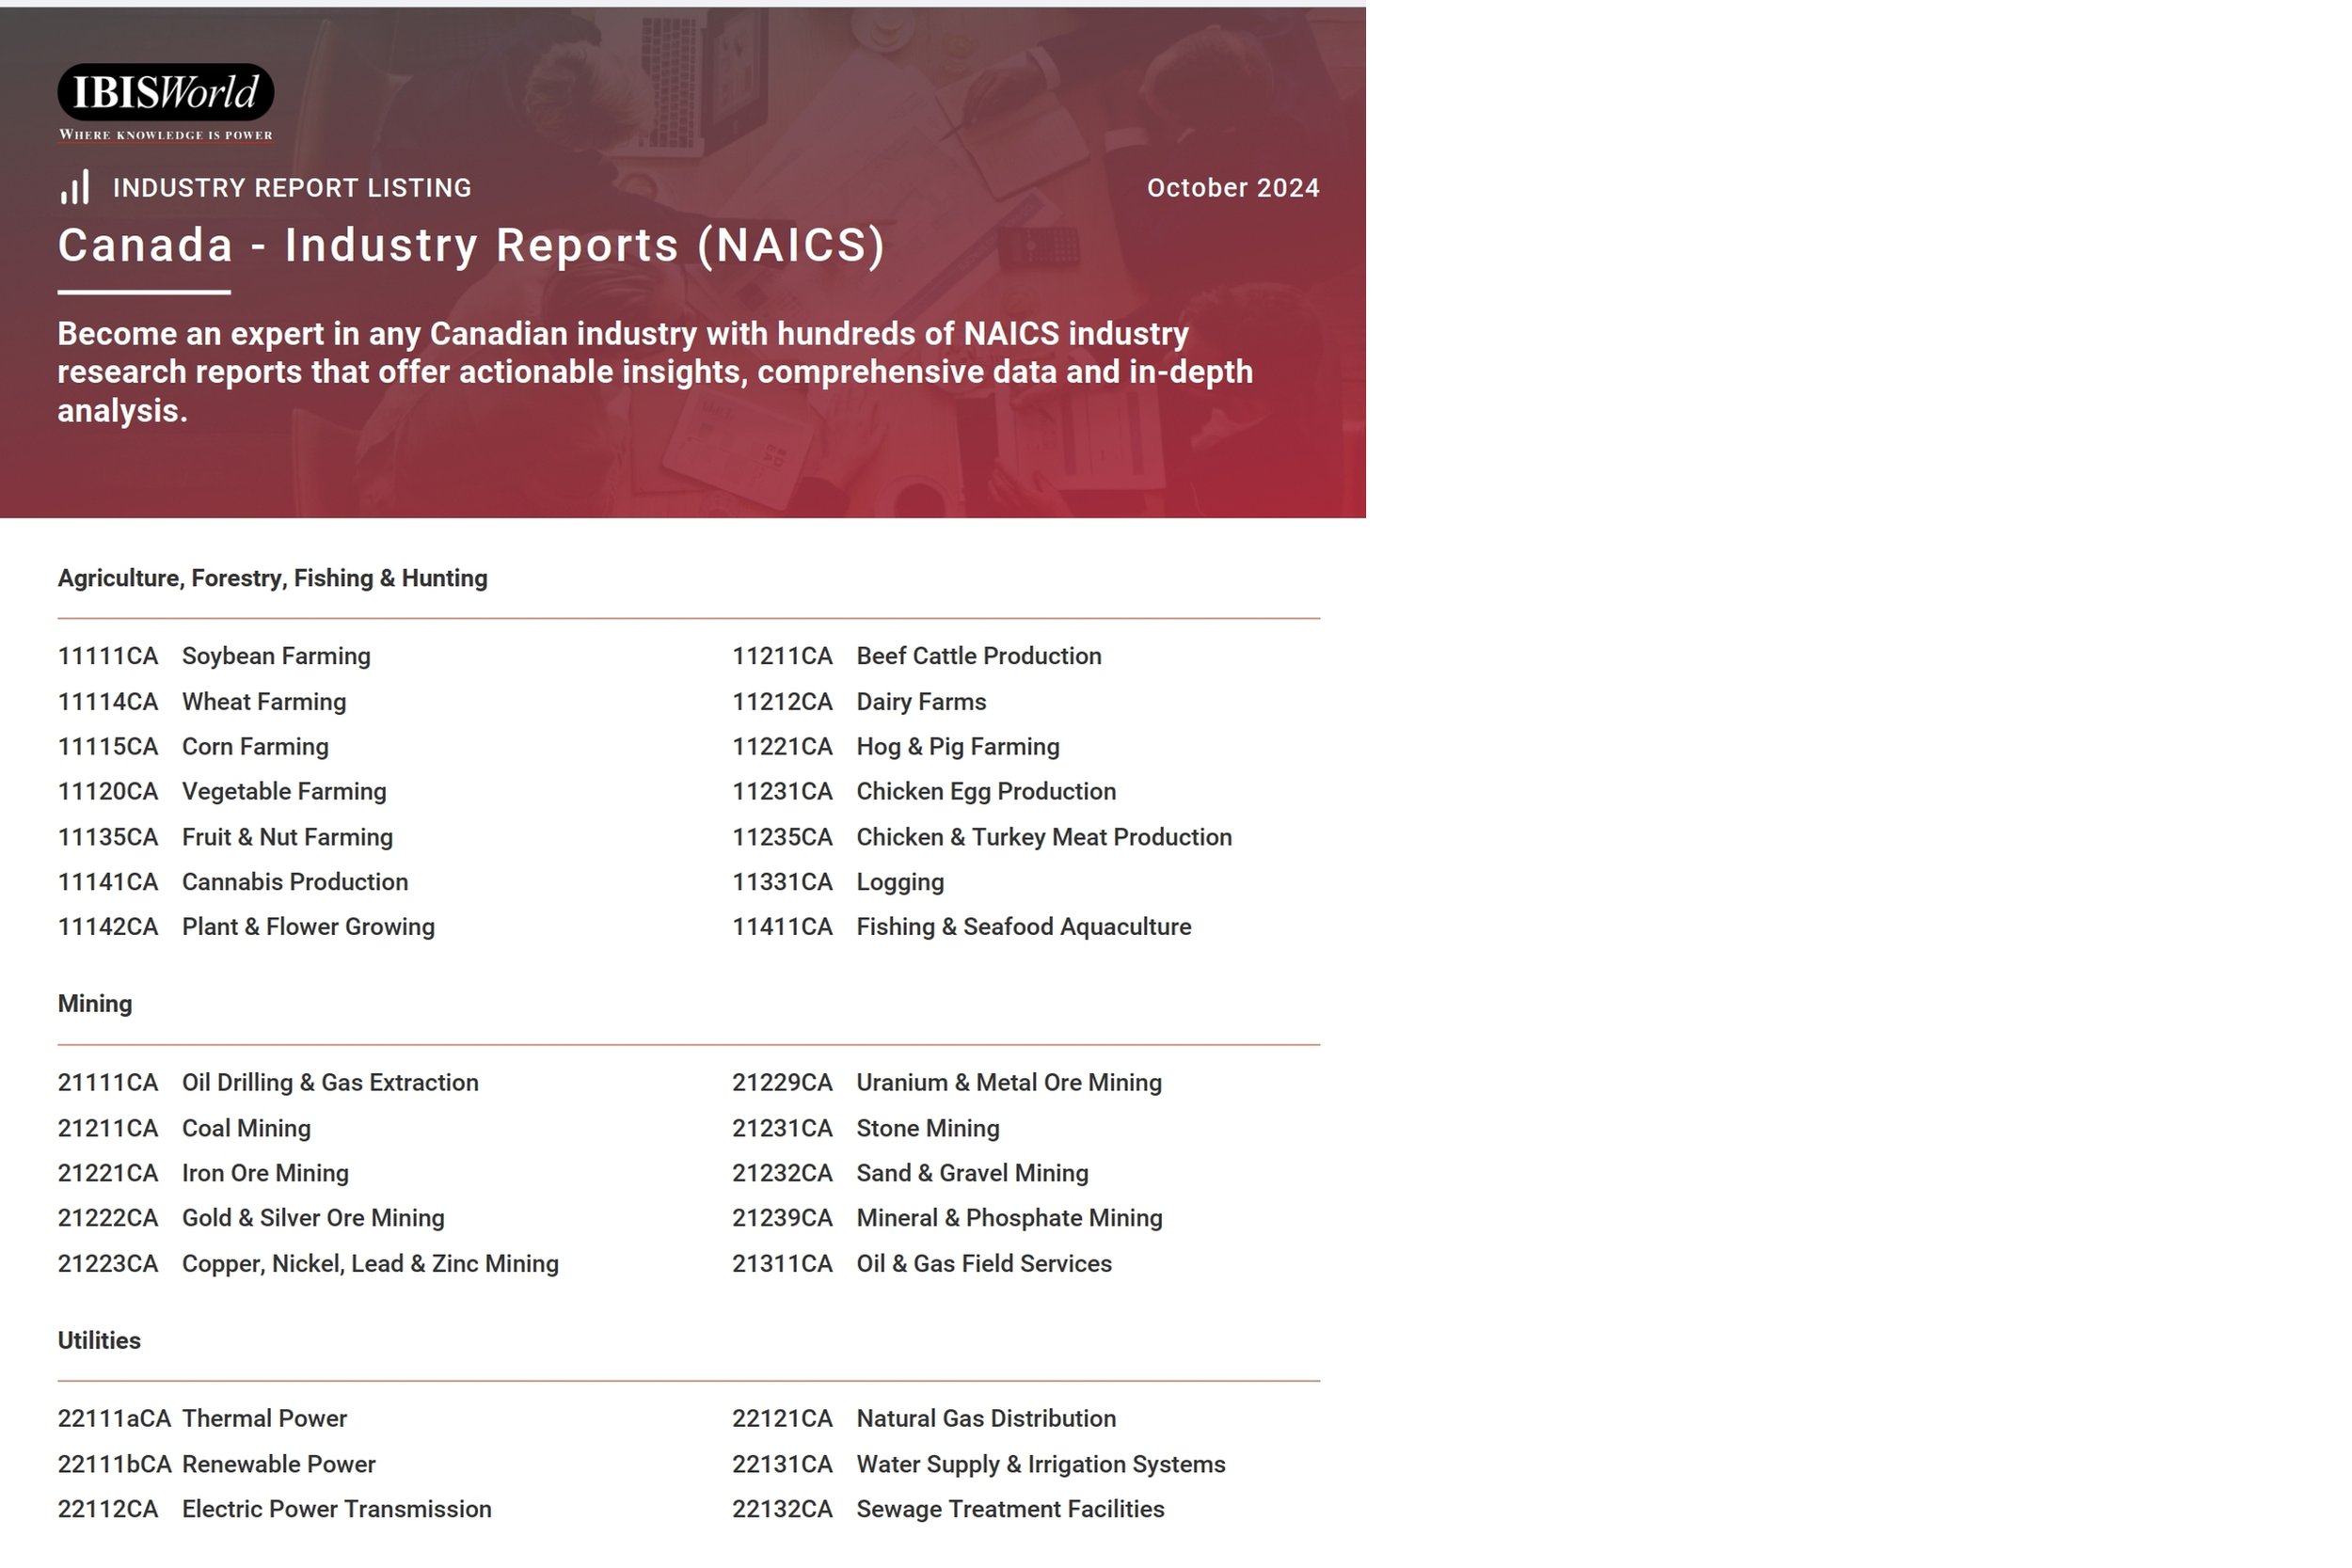Select the Canada - Industry Reports (NAICS) title
2352x1568 pixels.
click(472, 245)
